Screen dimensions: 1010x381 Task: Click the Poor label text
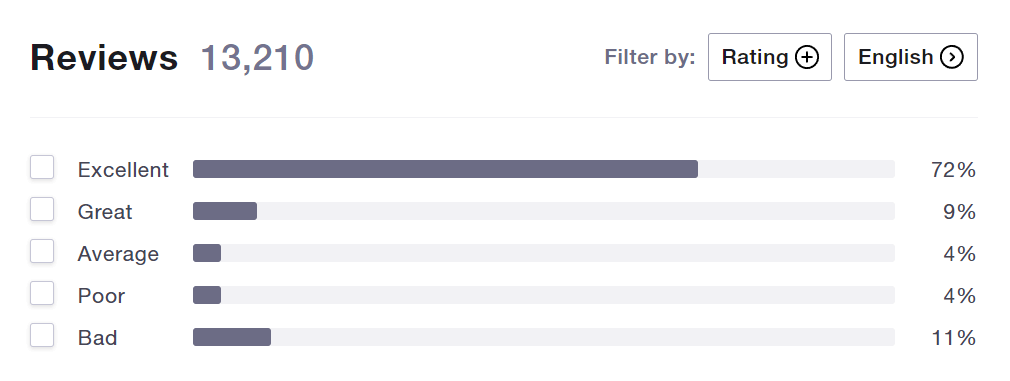[x=101, y=296]
